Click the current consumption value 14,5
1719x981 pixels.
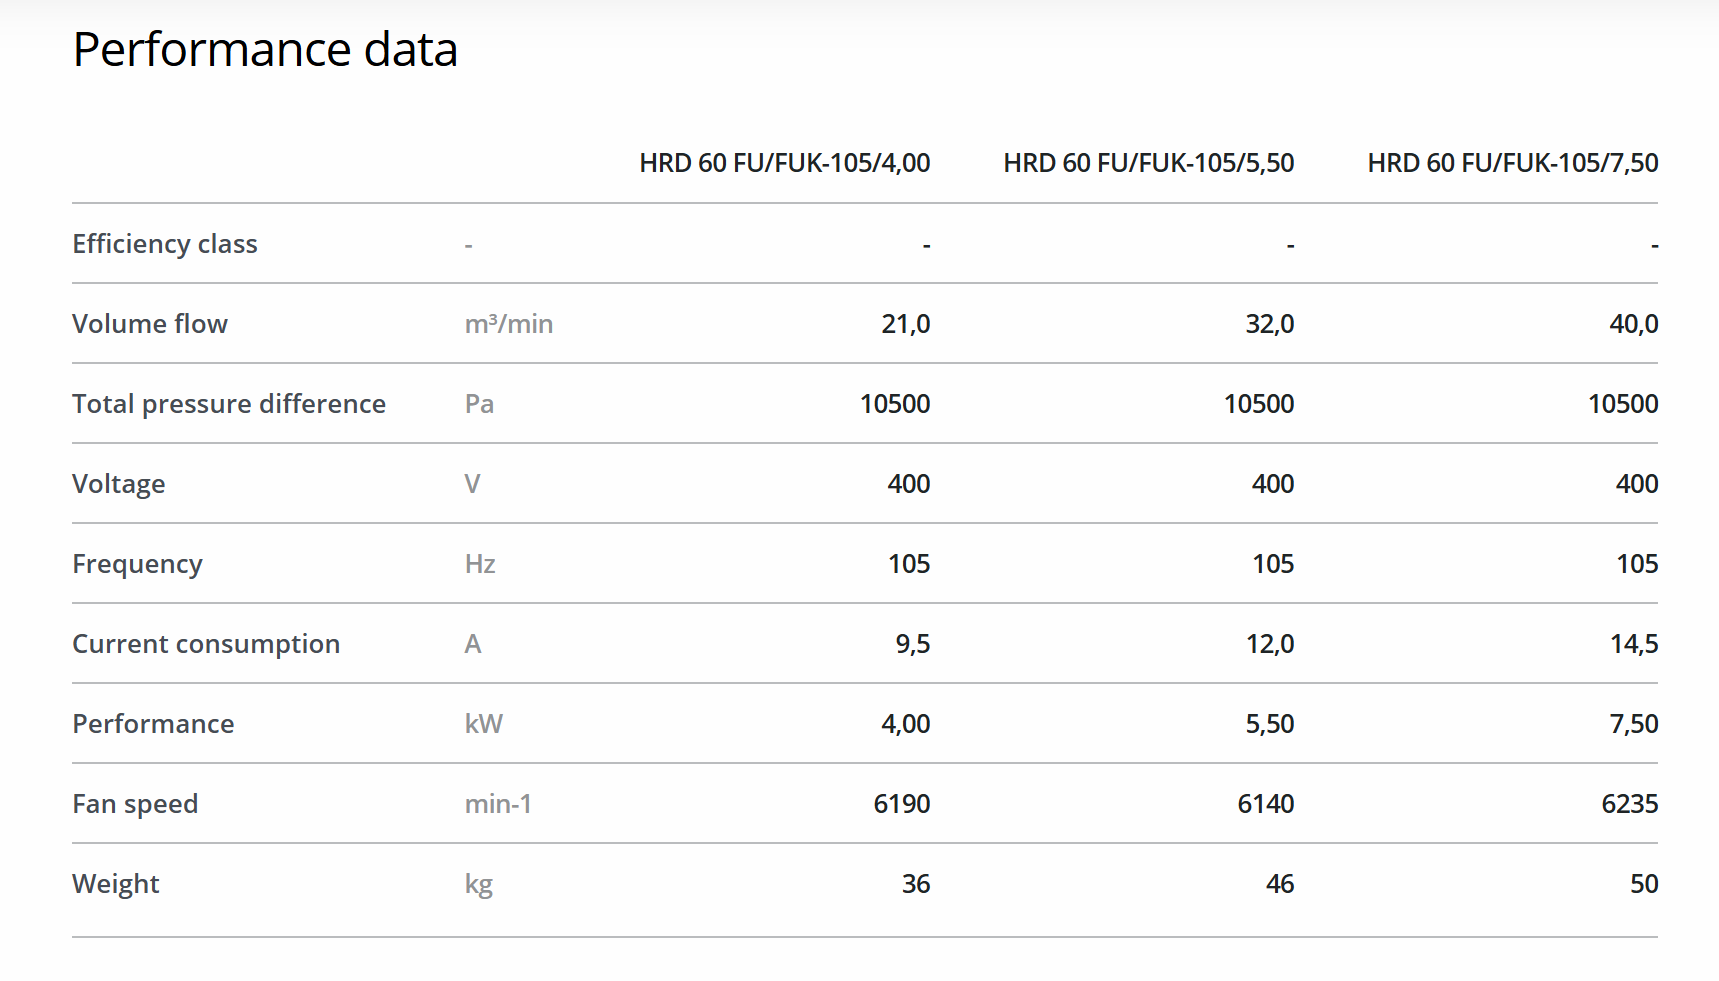tap(1633, 644)
